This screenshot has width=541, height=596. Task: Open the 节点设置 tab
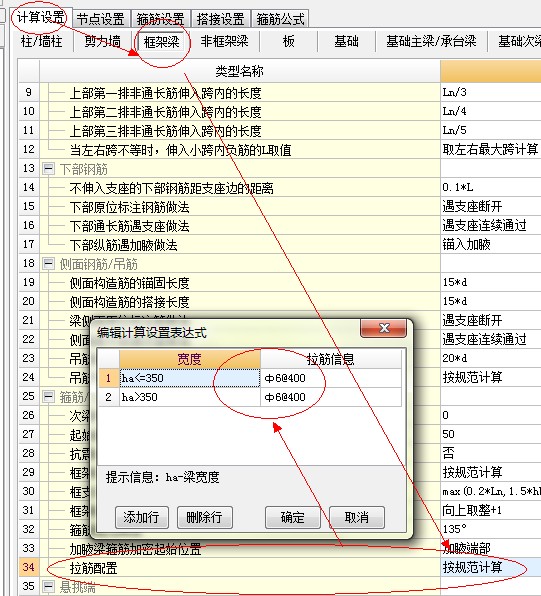(x=100, y=19)
